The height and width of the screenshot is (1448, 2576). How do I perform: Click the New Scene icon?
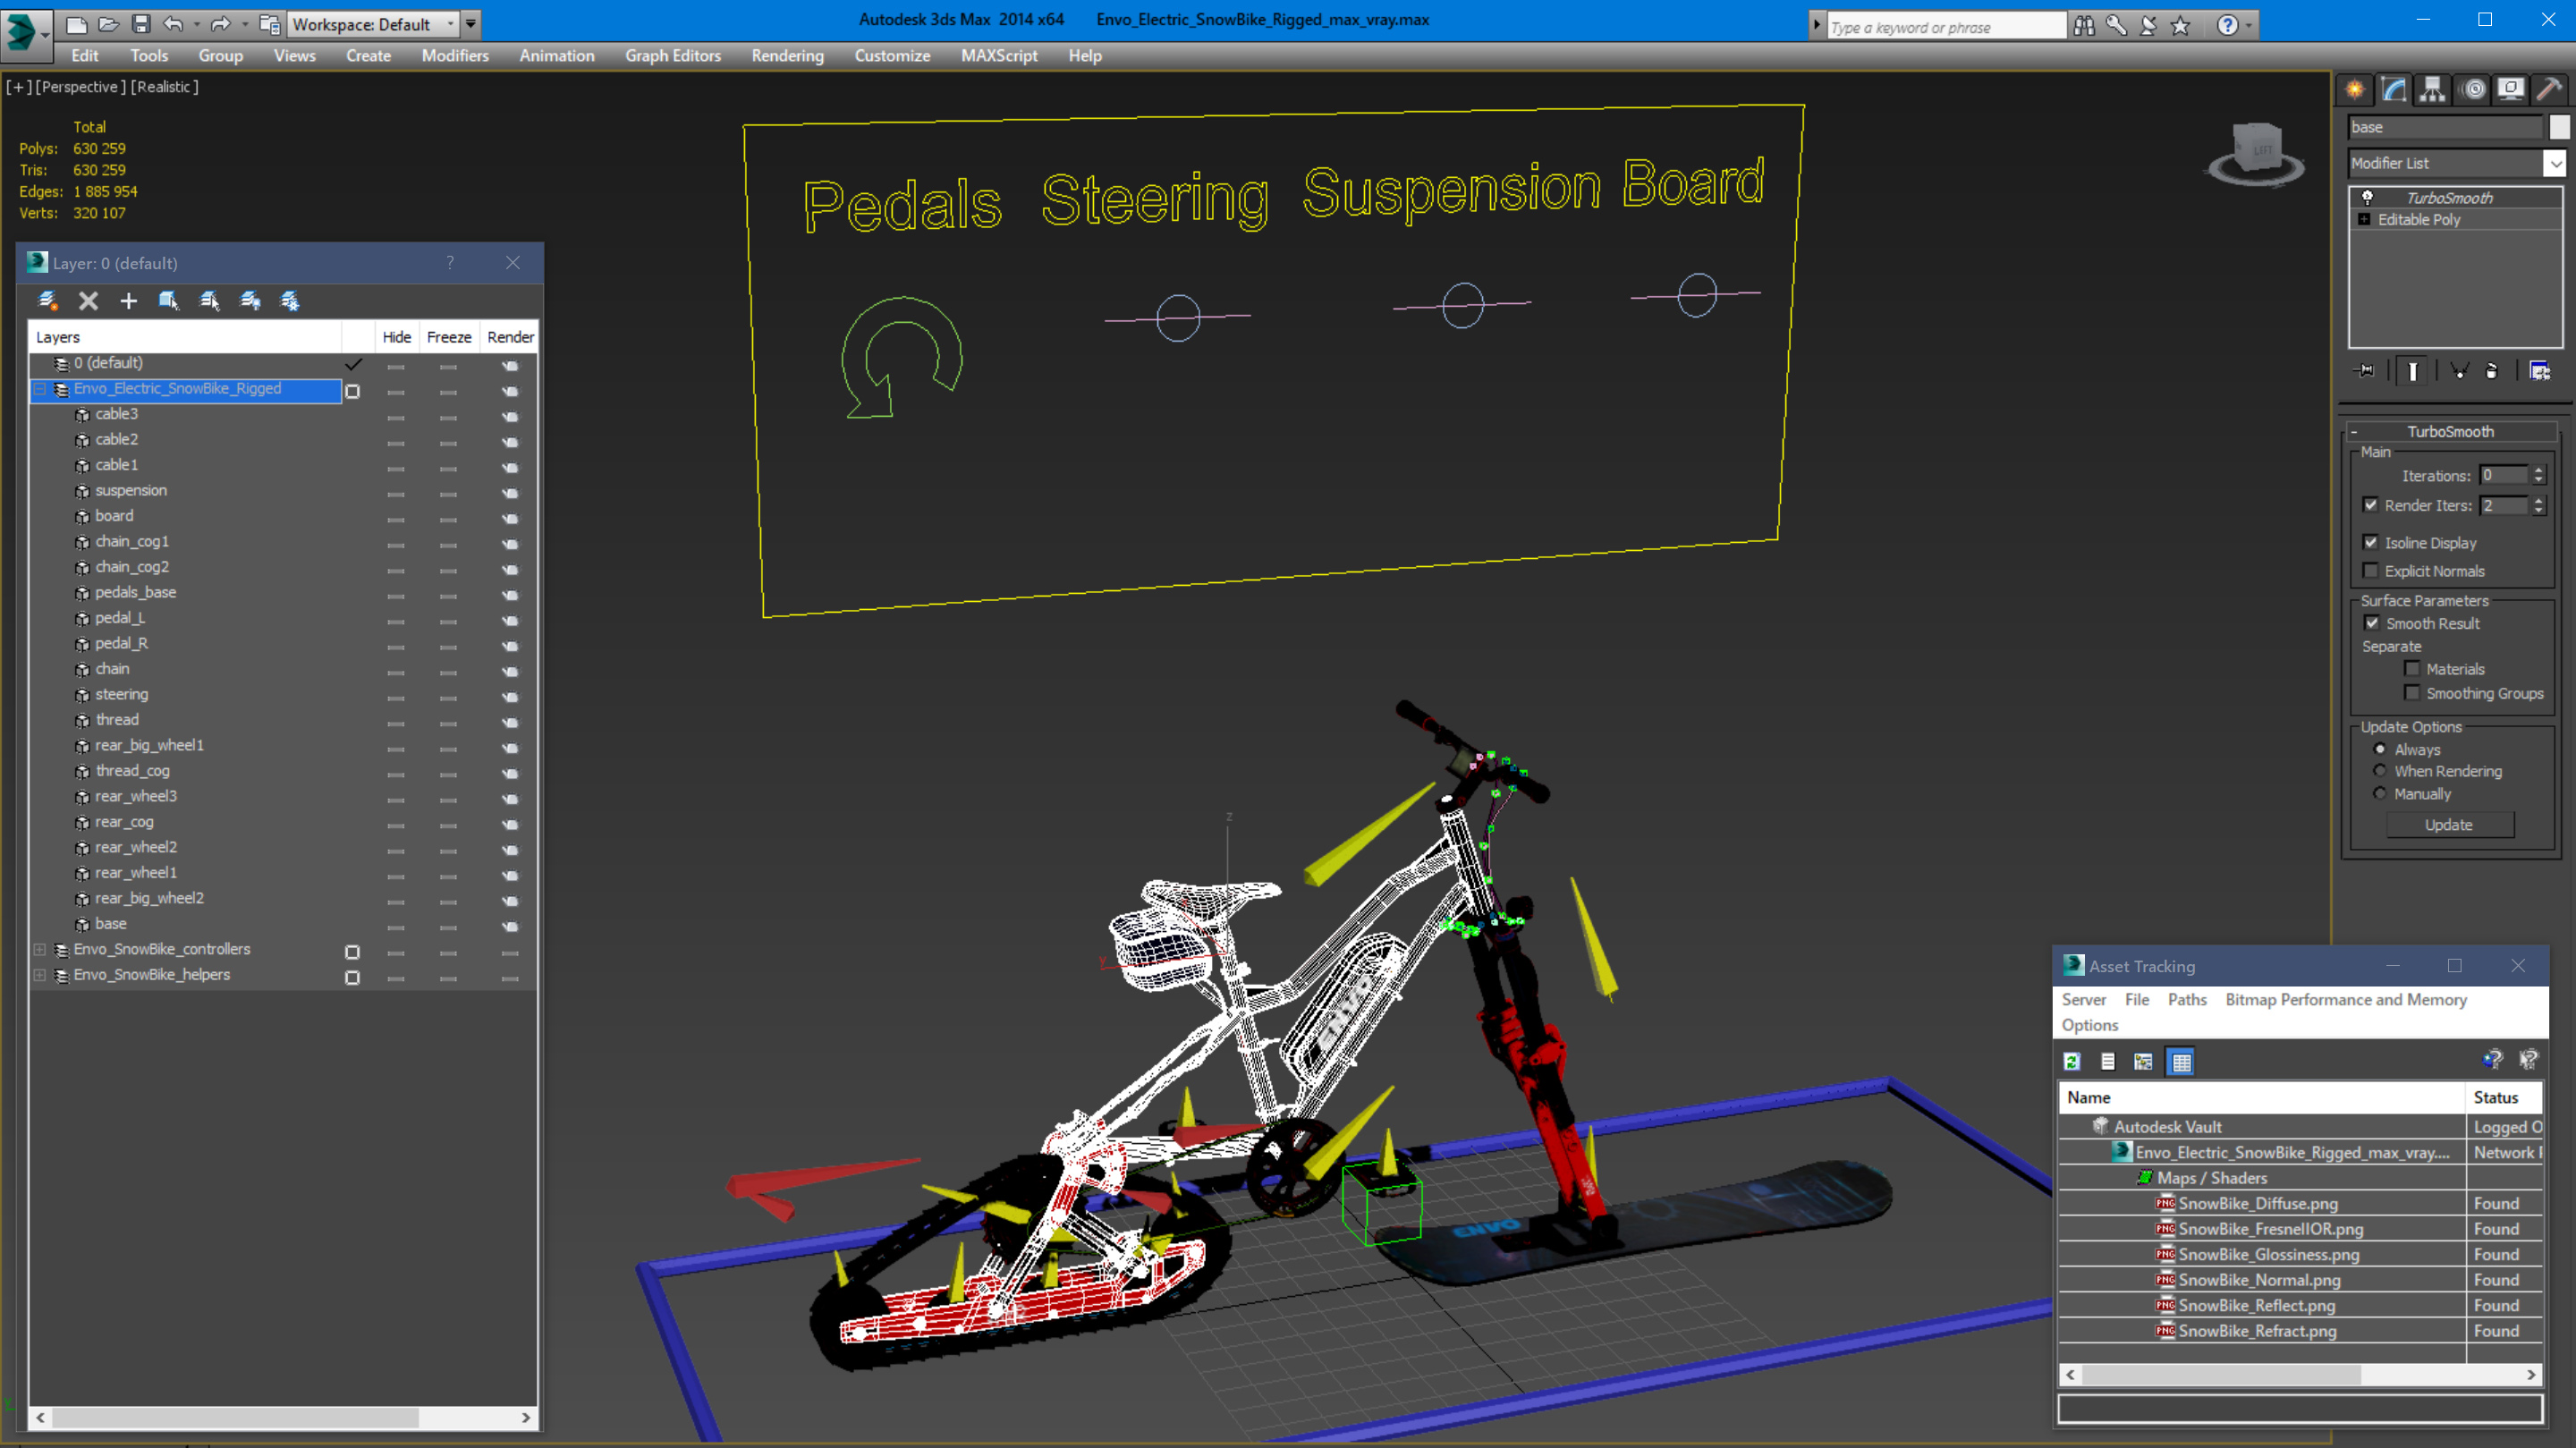(x=76, y=24)
